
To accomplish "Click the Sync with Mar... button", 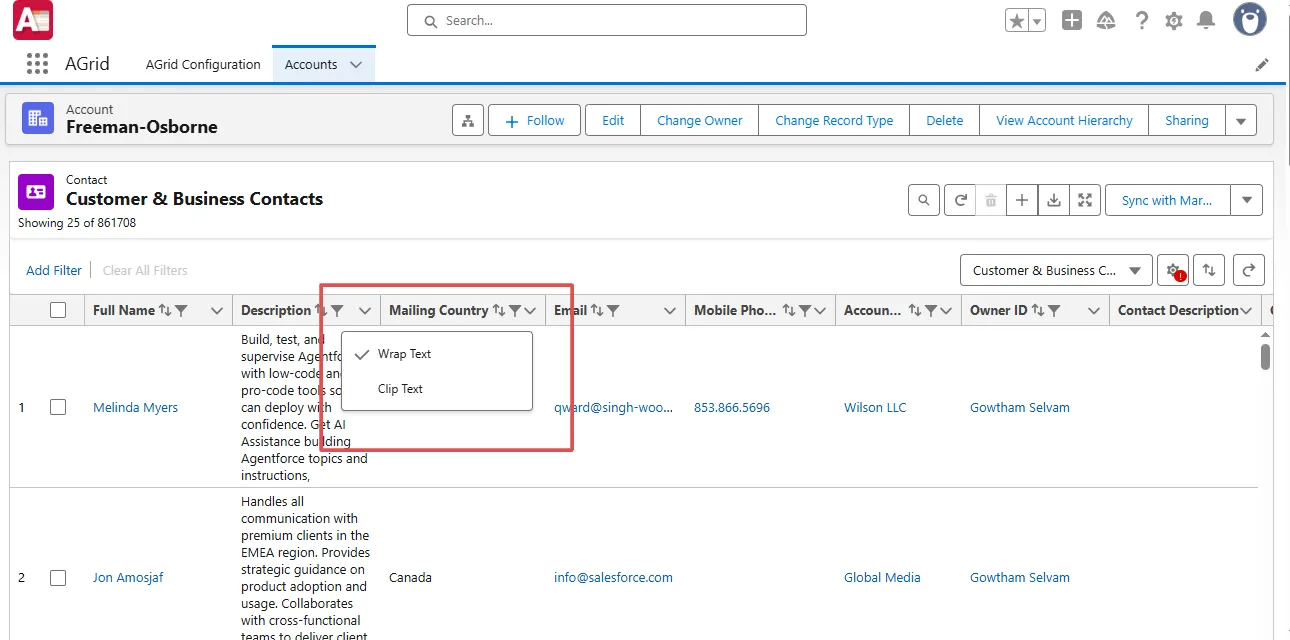I will point(1167,200).
